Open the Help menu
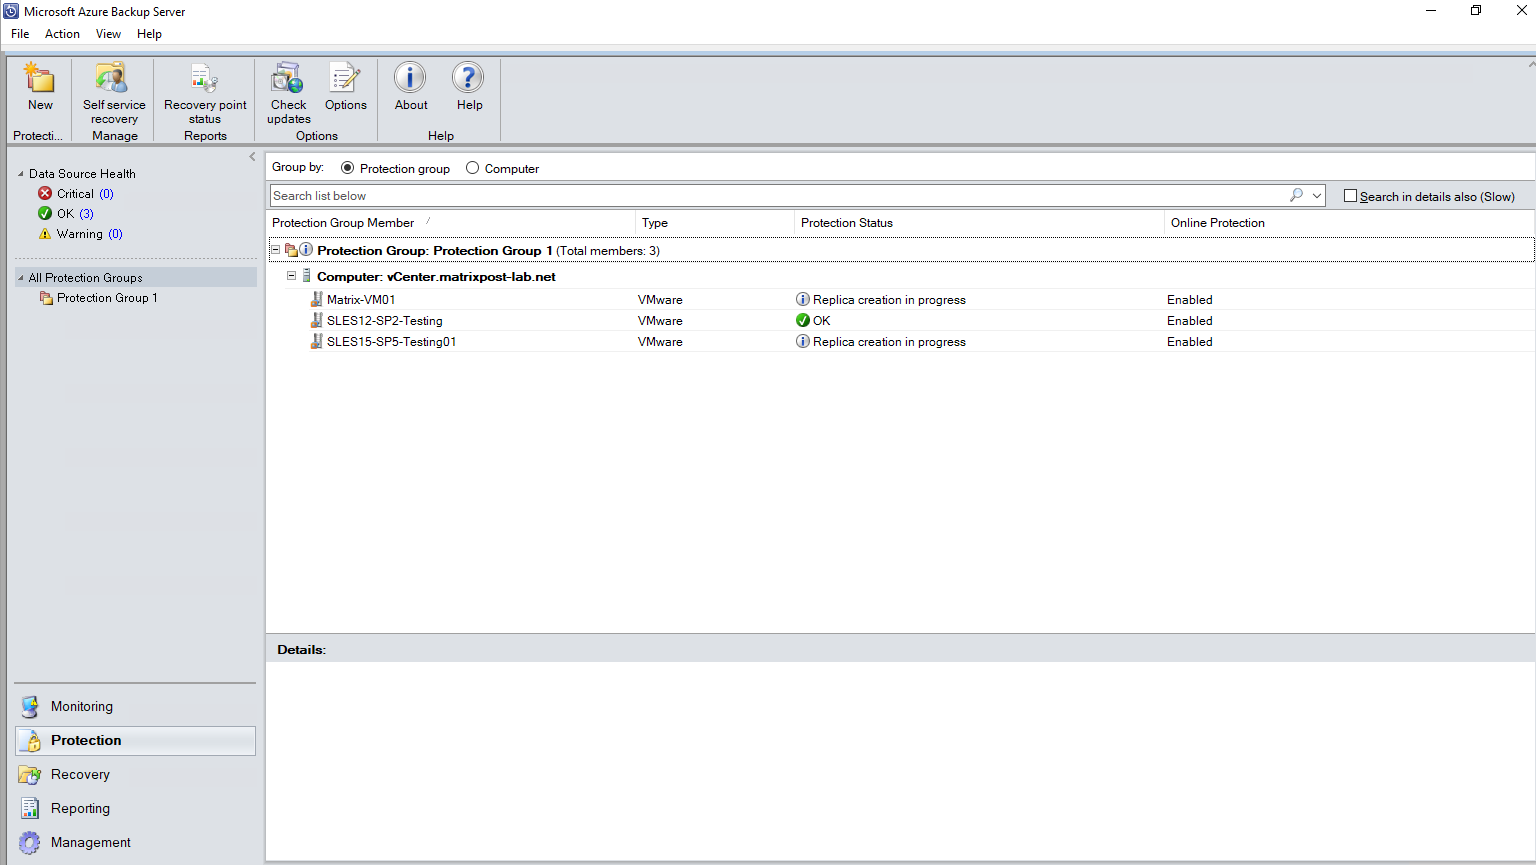1536x865 pixels. [x=149, y=34]
